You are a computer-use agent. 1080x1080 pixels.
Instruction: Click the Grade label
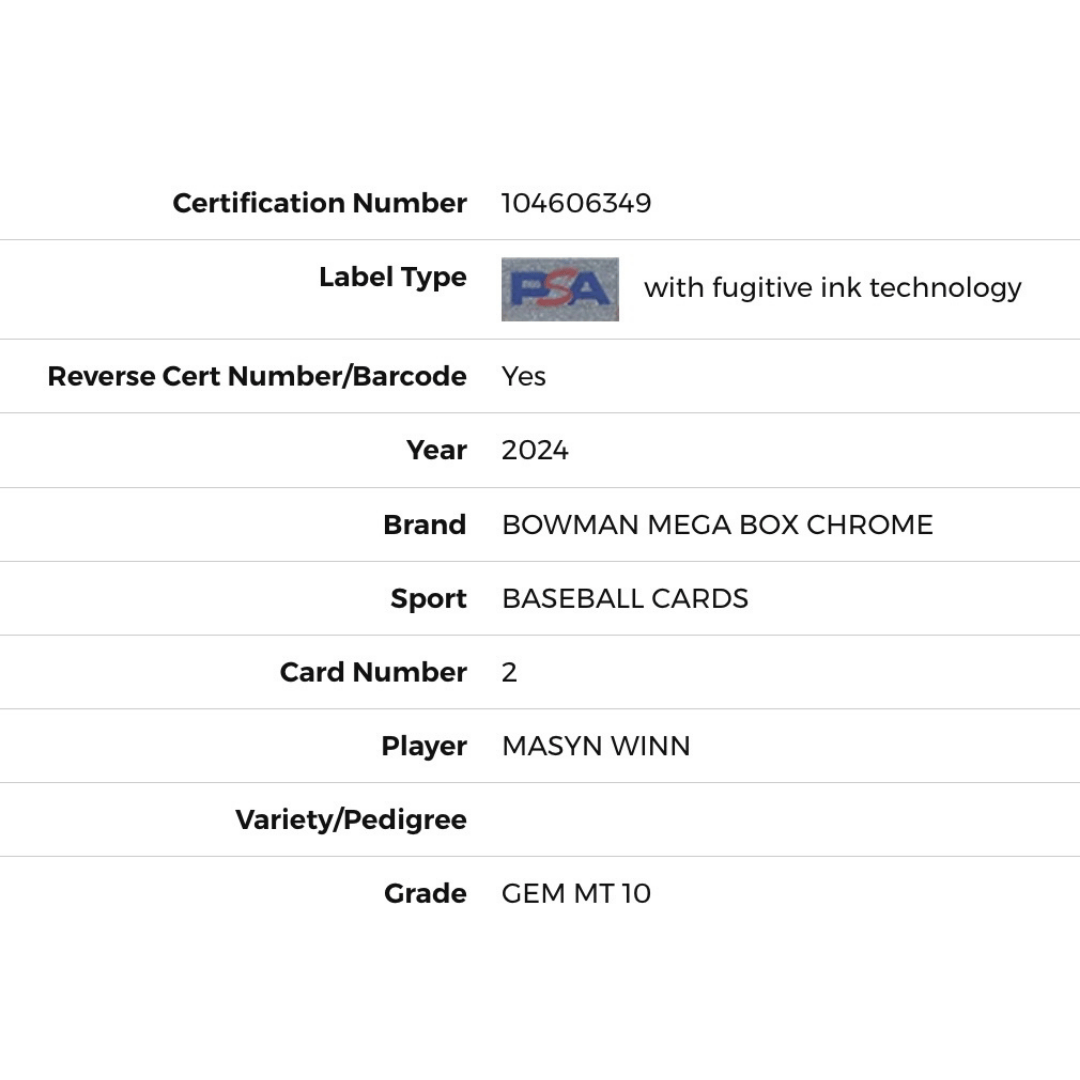coord(426,893)
